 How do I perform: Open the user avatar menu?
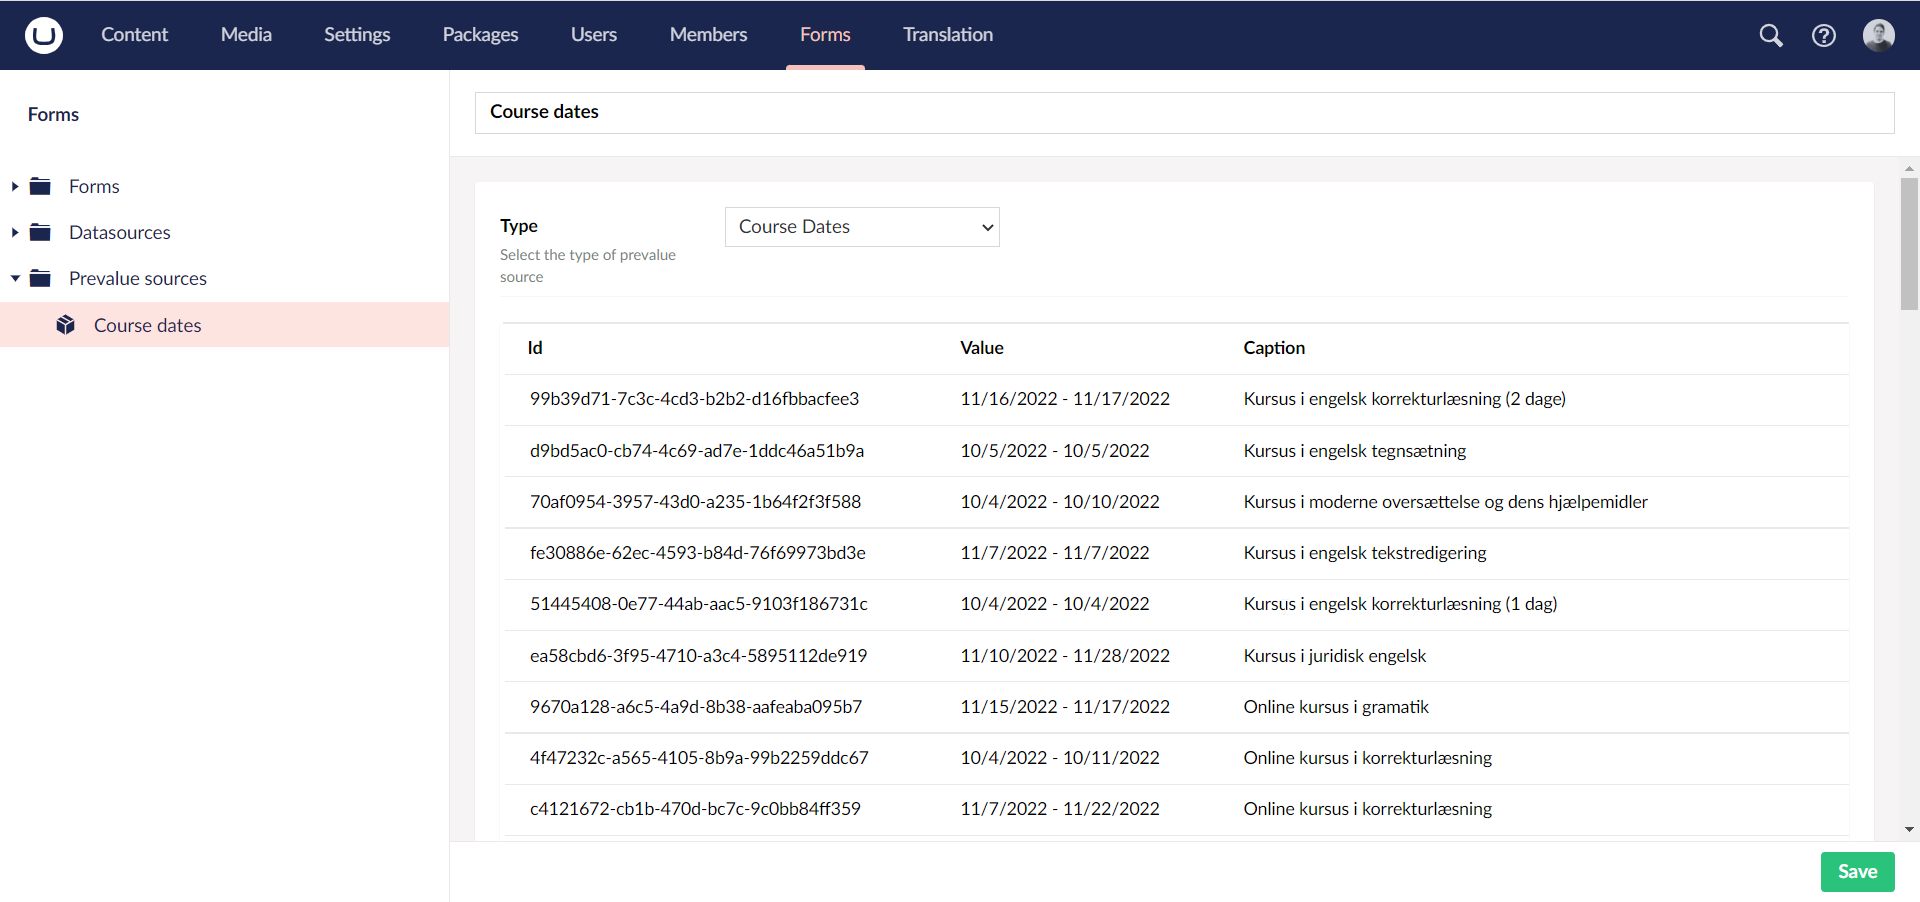click(x=1880, y=35)
